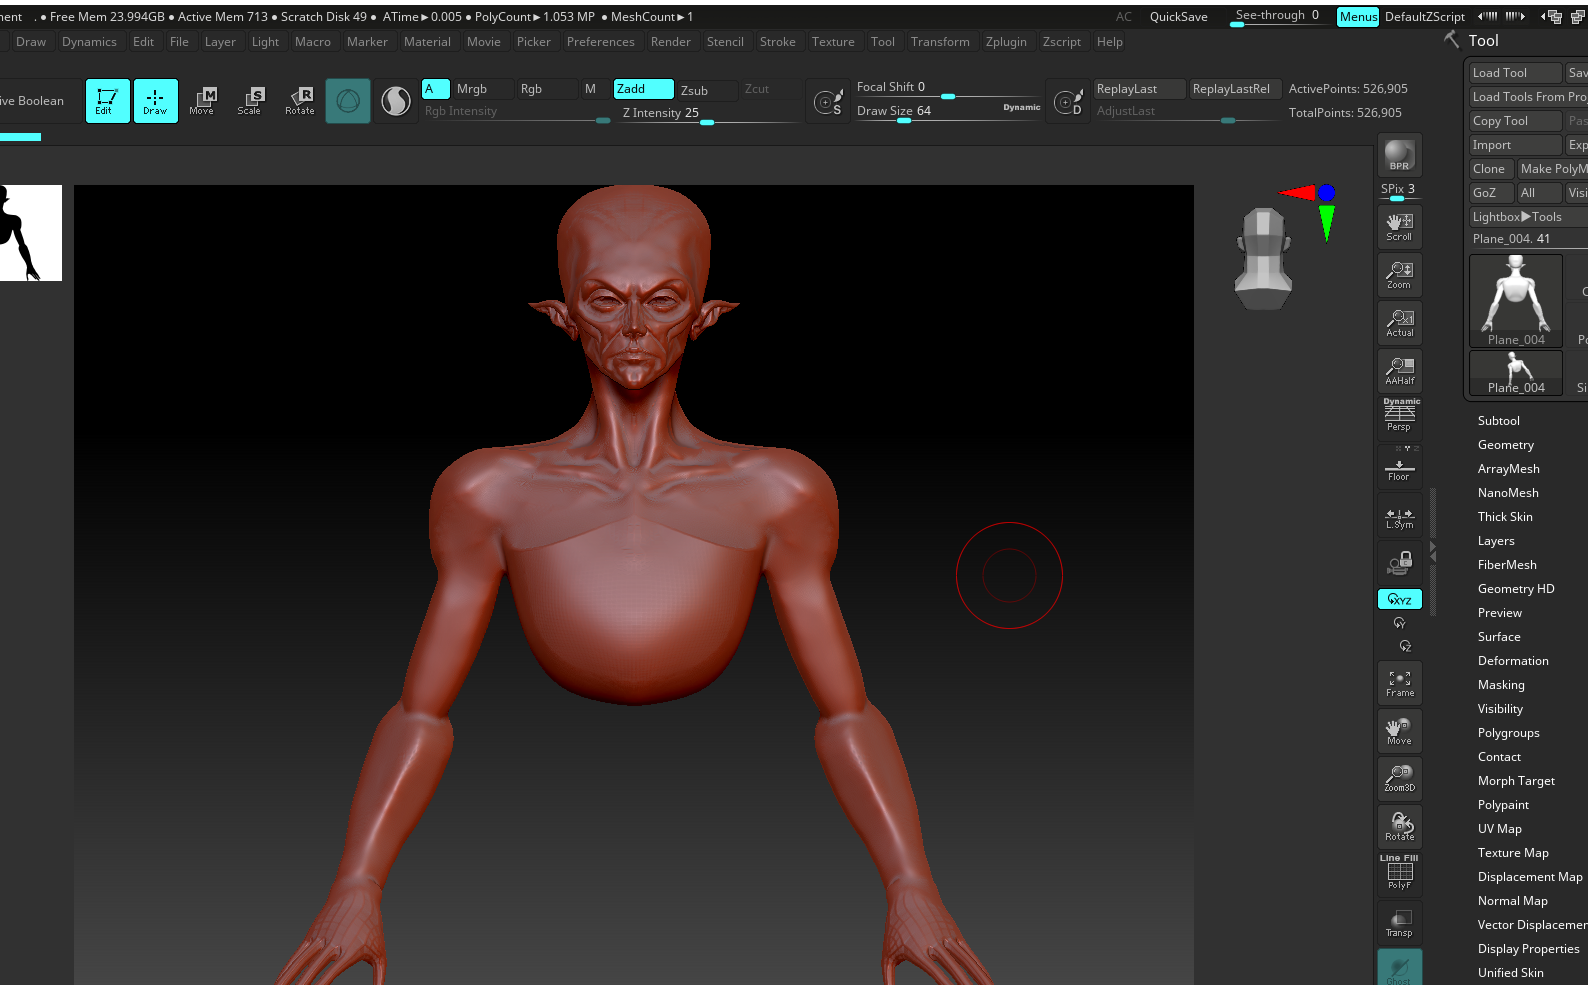Expand the Deformation section
Screen dimensions: 1588x985
tap(1513, 661)
